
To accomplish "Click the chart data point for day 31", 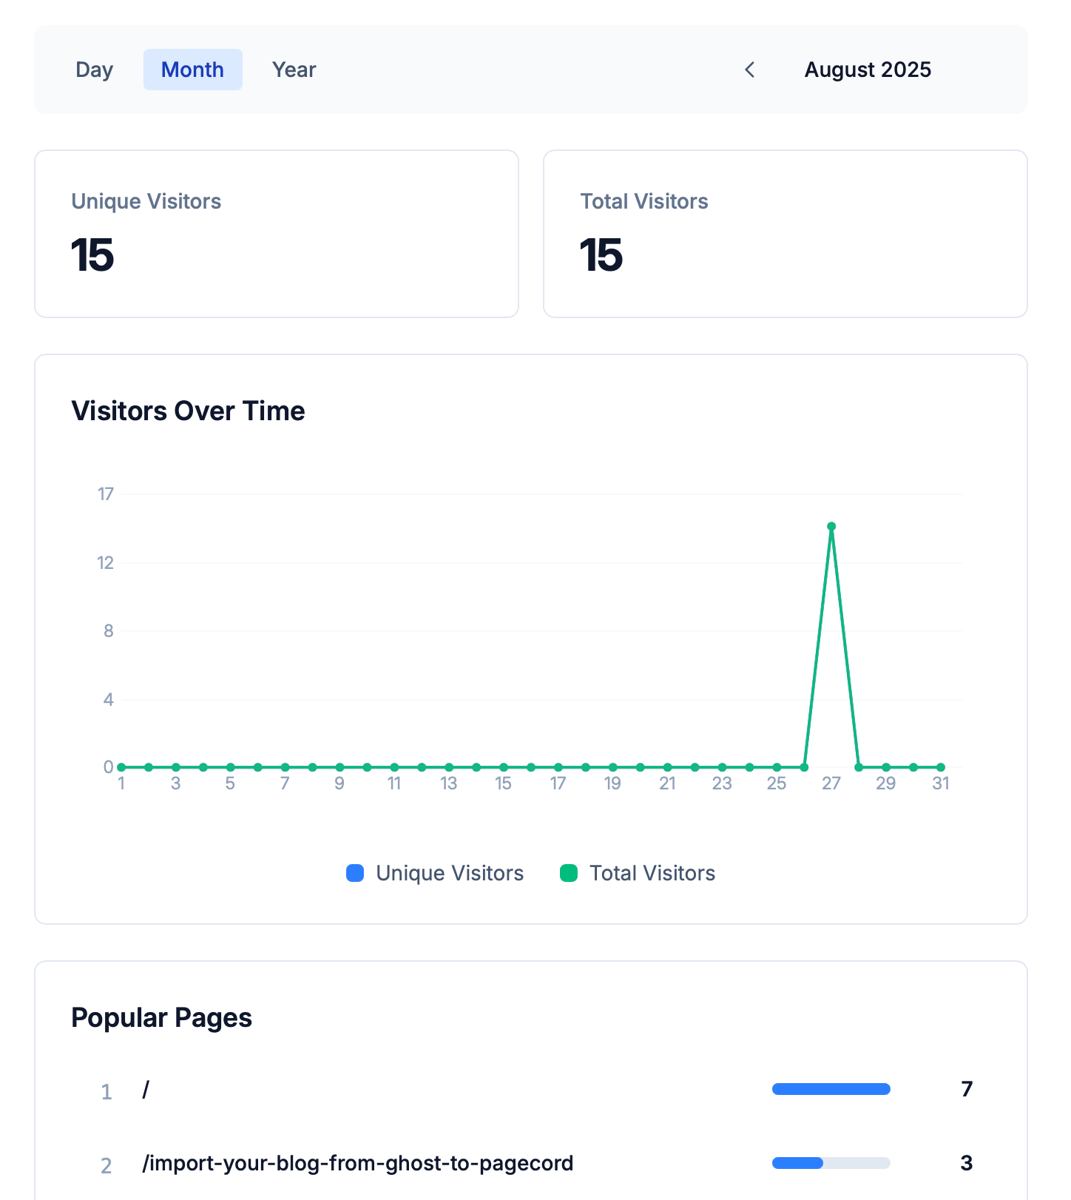I will coord(940,767).
